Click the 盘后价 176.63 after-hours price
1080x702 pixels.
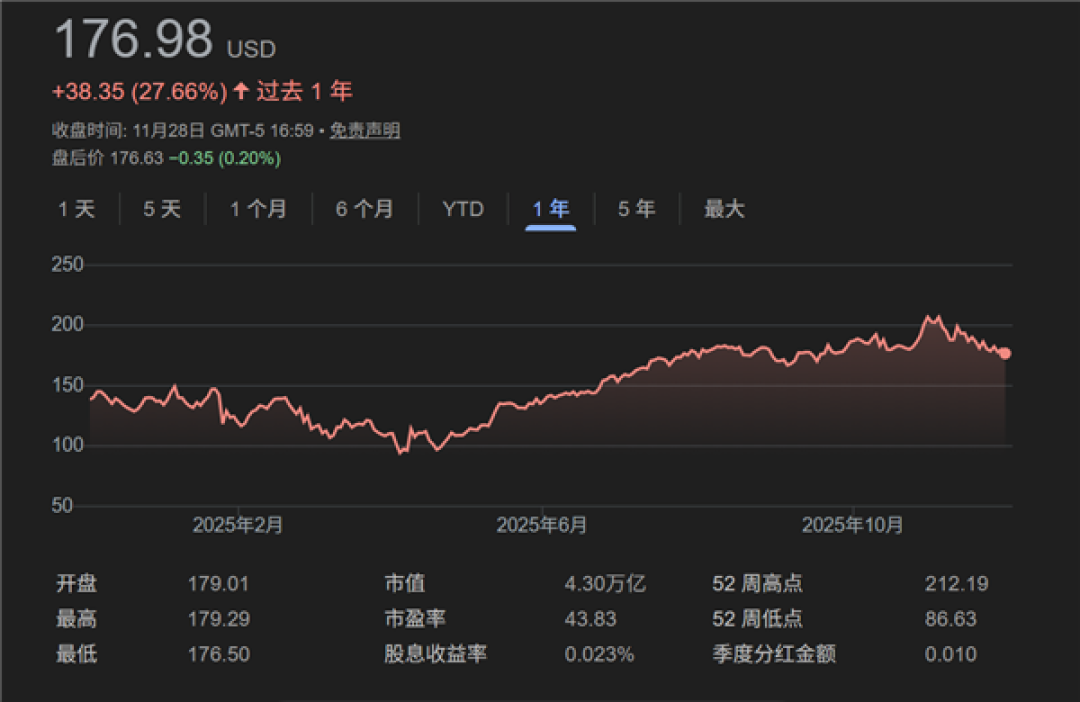[x=107, y=158]
